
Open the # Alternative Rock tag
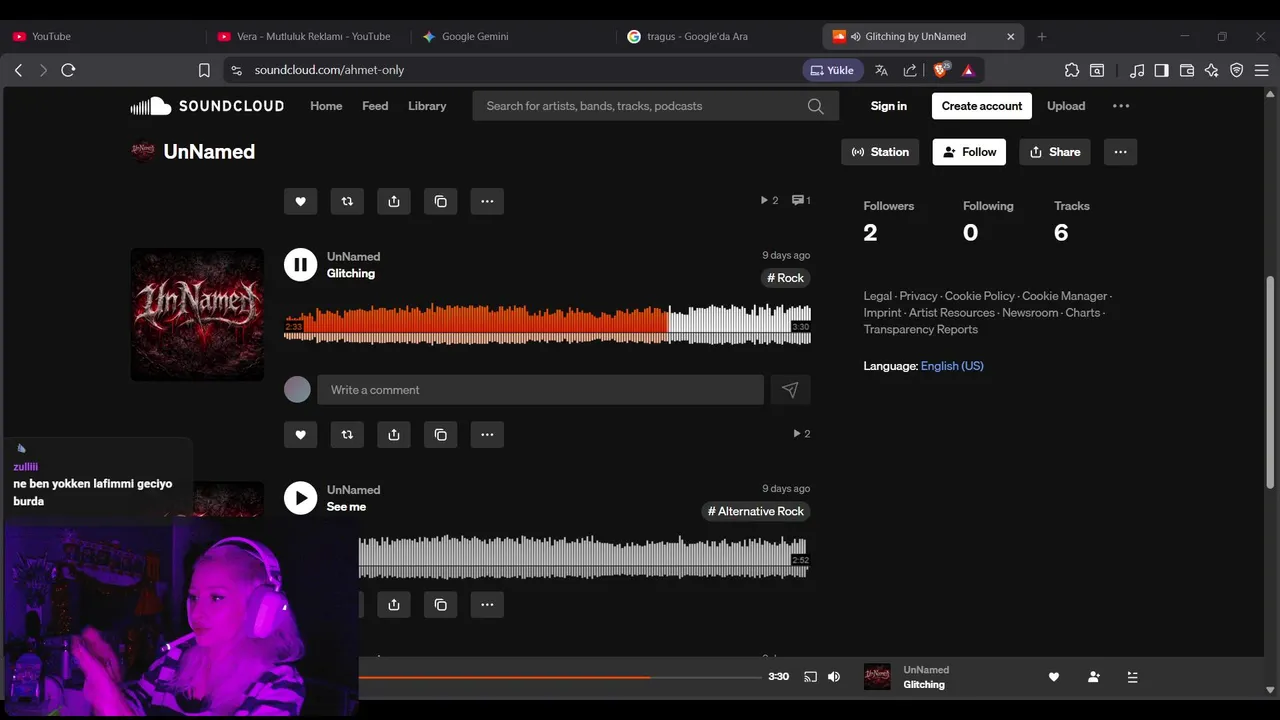coord(755,511)
